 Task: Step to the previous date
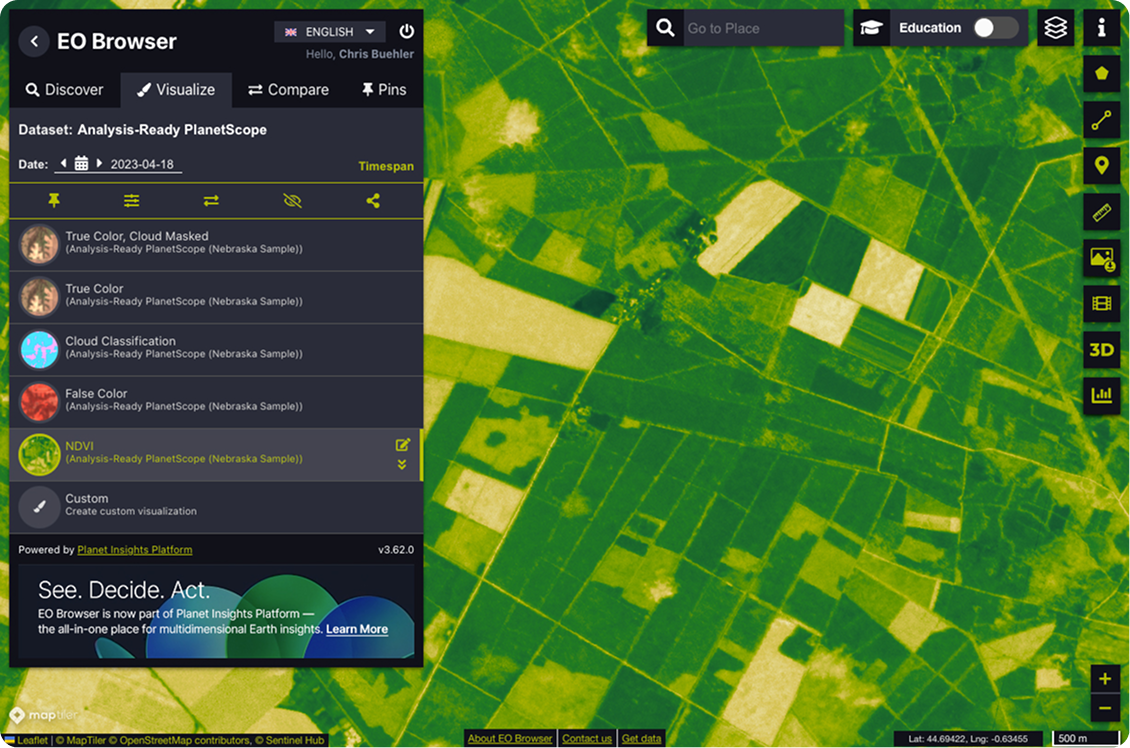tap(63, 164)
